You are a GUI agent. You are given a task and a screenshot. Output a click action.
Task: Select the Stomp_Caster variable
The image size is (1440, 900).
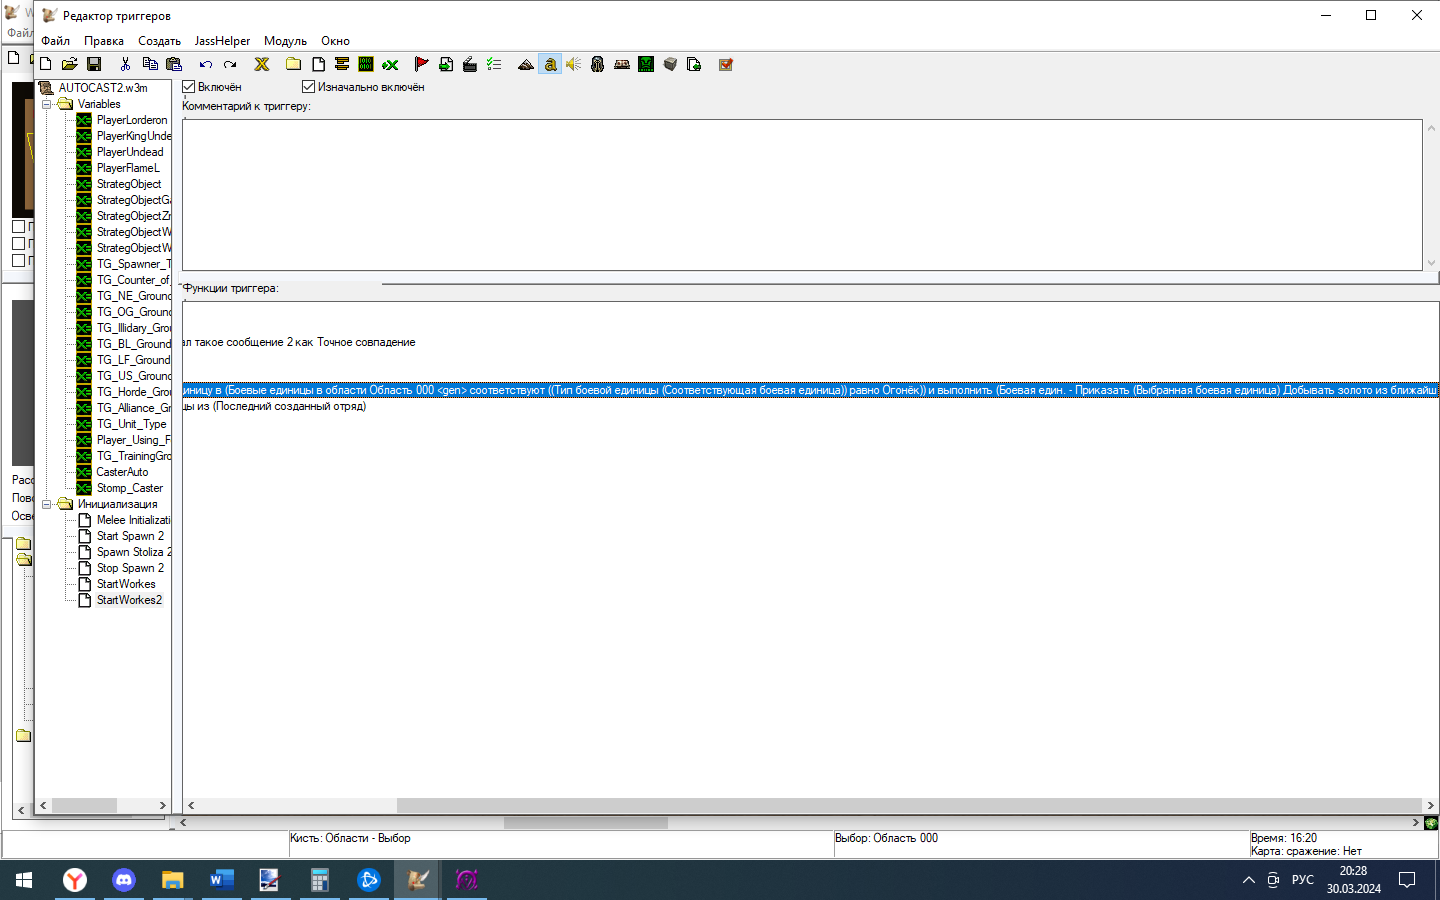130,488
